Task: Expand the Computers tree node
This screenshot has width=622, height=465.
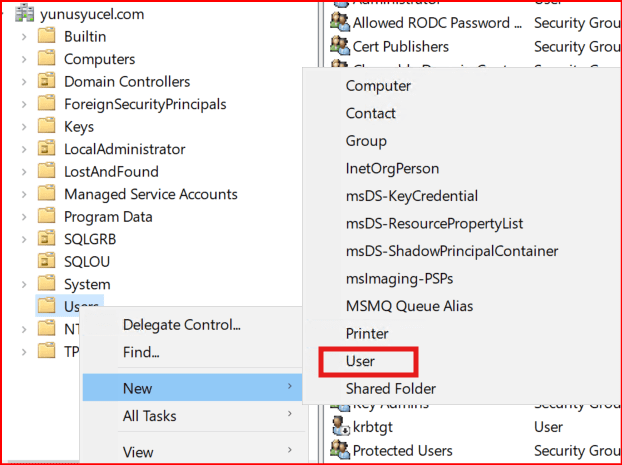Action: pos(23,59)
